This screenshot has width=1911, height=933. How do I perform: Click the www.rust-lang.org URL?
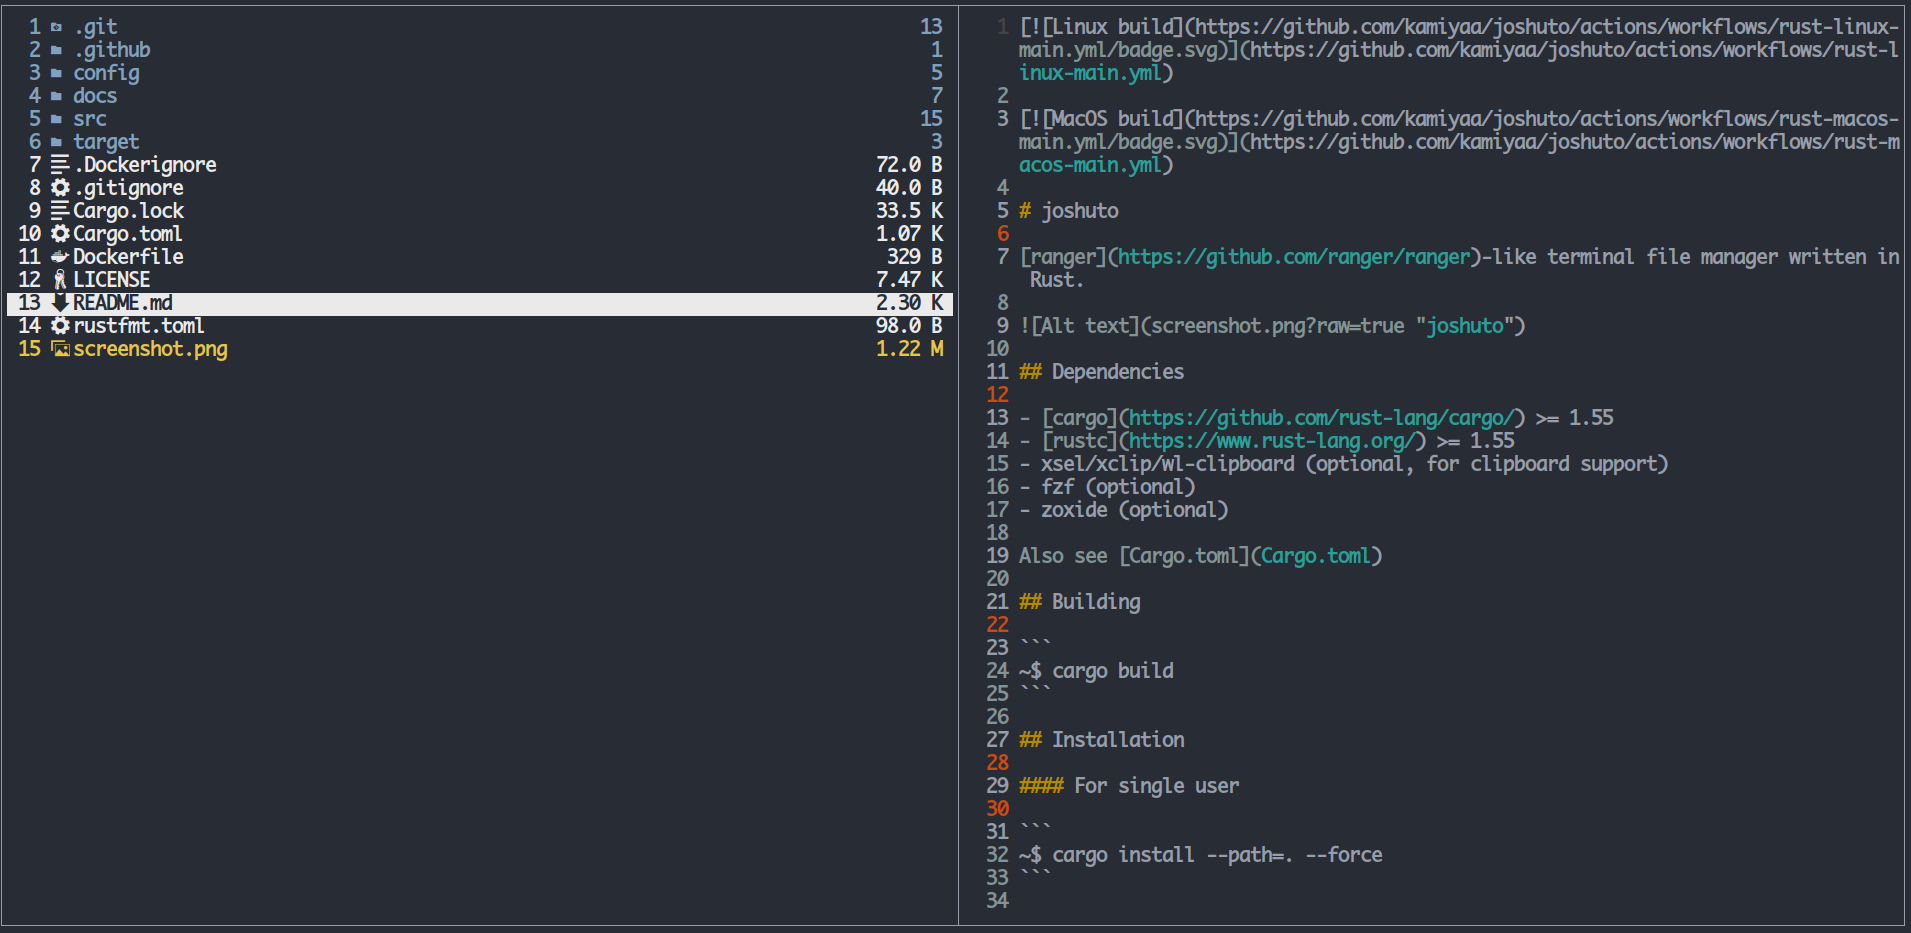[1272, 441]
